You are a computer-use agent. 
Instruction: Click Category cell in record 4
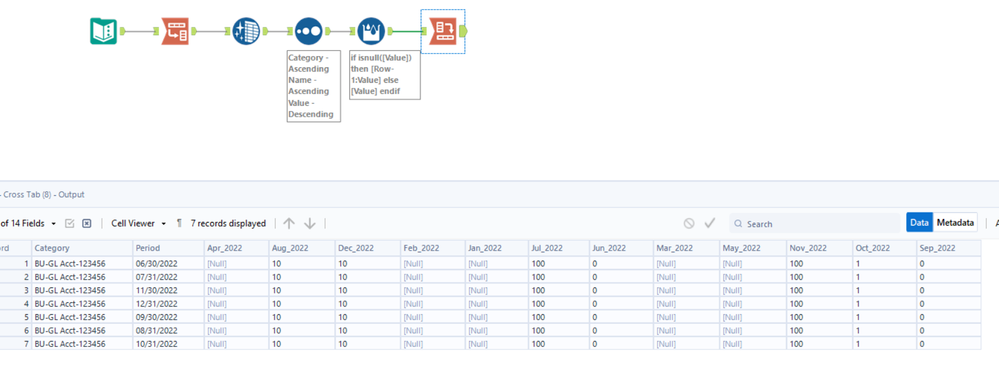pyautogui.click(x=81, y=303)
